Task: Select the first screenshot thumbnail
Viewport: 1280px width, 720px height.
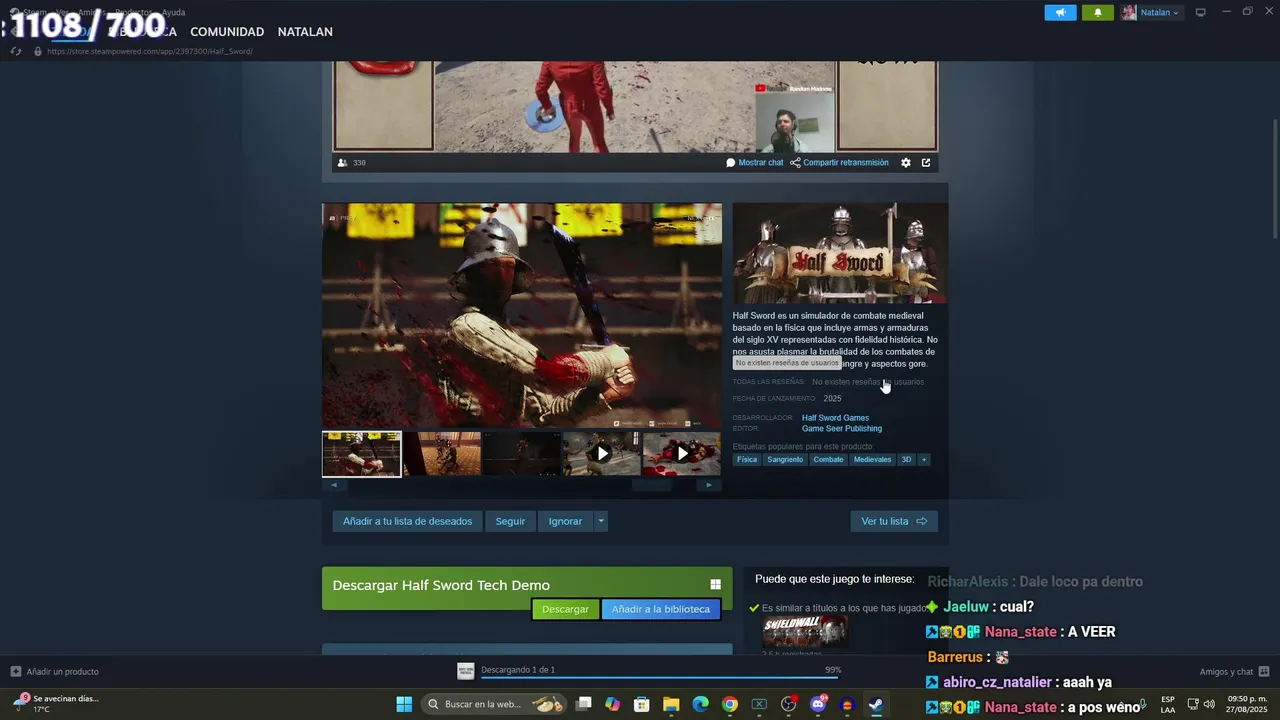Action: 361,454
